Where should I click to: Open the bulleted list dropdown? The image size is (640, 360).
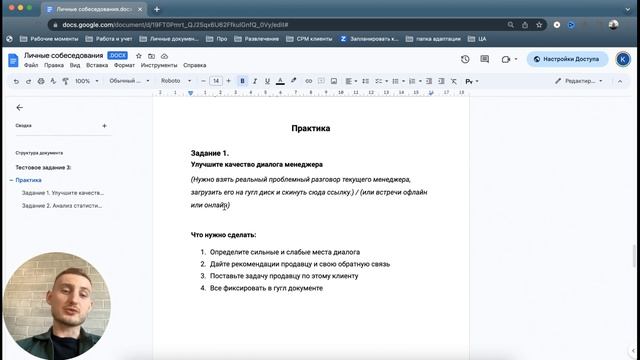398,81
